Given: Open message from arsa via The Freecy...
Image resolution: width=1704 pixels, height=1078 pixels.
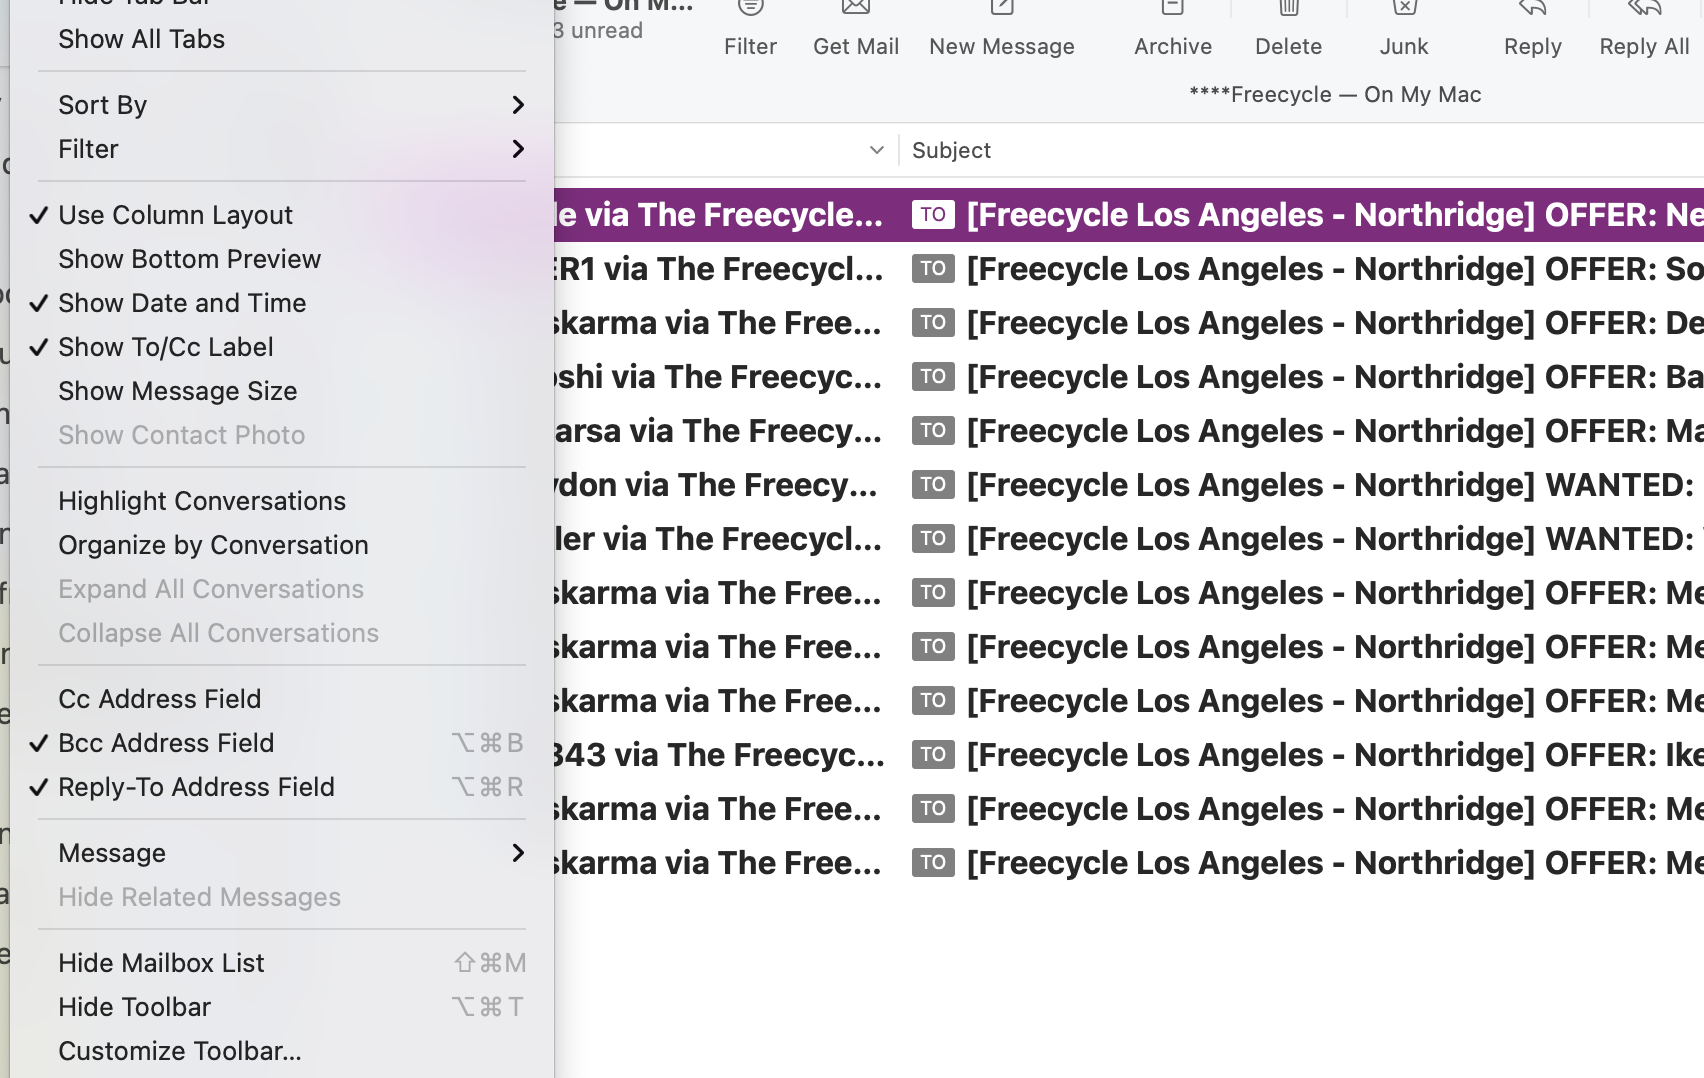Looking at the screenshot, I should [719, 431].
